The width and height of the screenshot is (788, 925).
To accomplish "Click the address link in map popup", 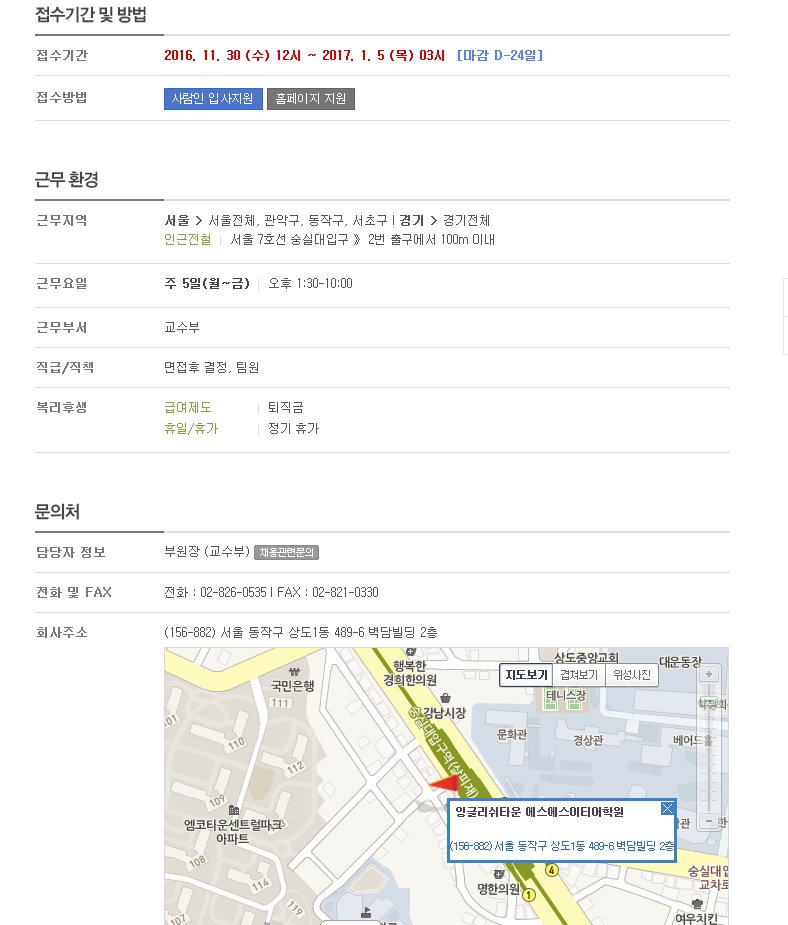I will (x=562, y=846).
